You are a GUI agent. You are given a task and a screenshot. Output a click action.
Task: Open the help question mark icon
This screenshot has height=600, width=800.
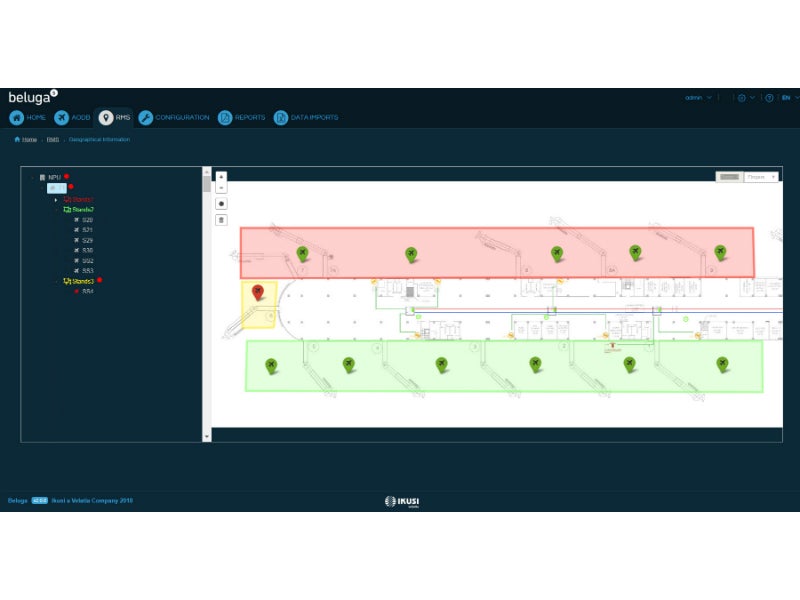[x=769, y=98]
